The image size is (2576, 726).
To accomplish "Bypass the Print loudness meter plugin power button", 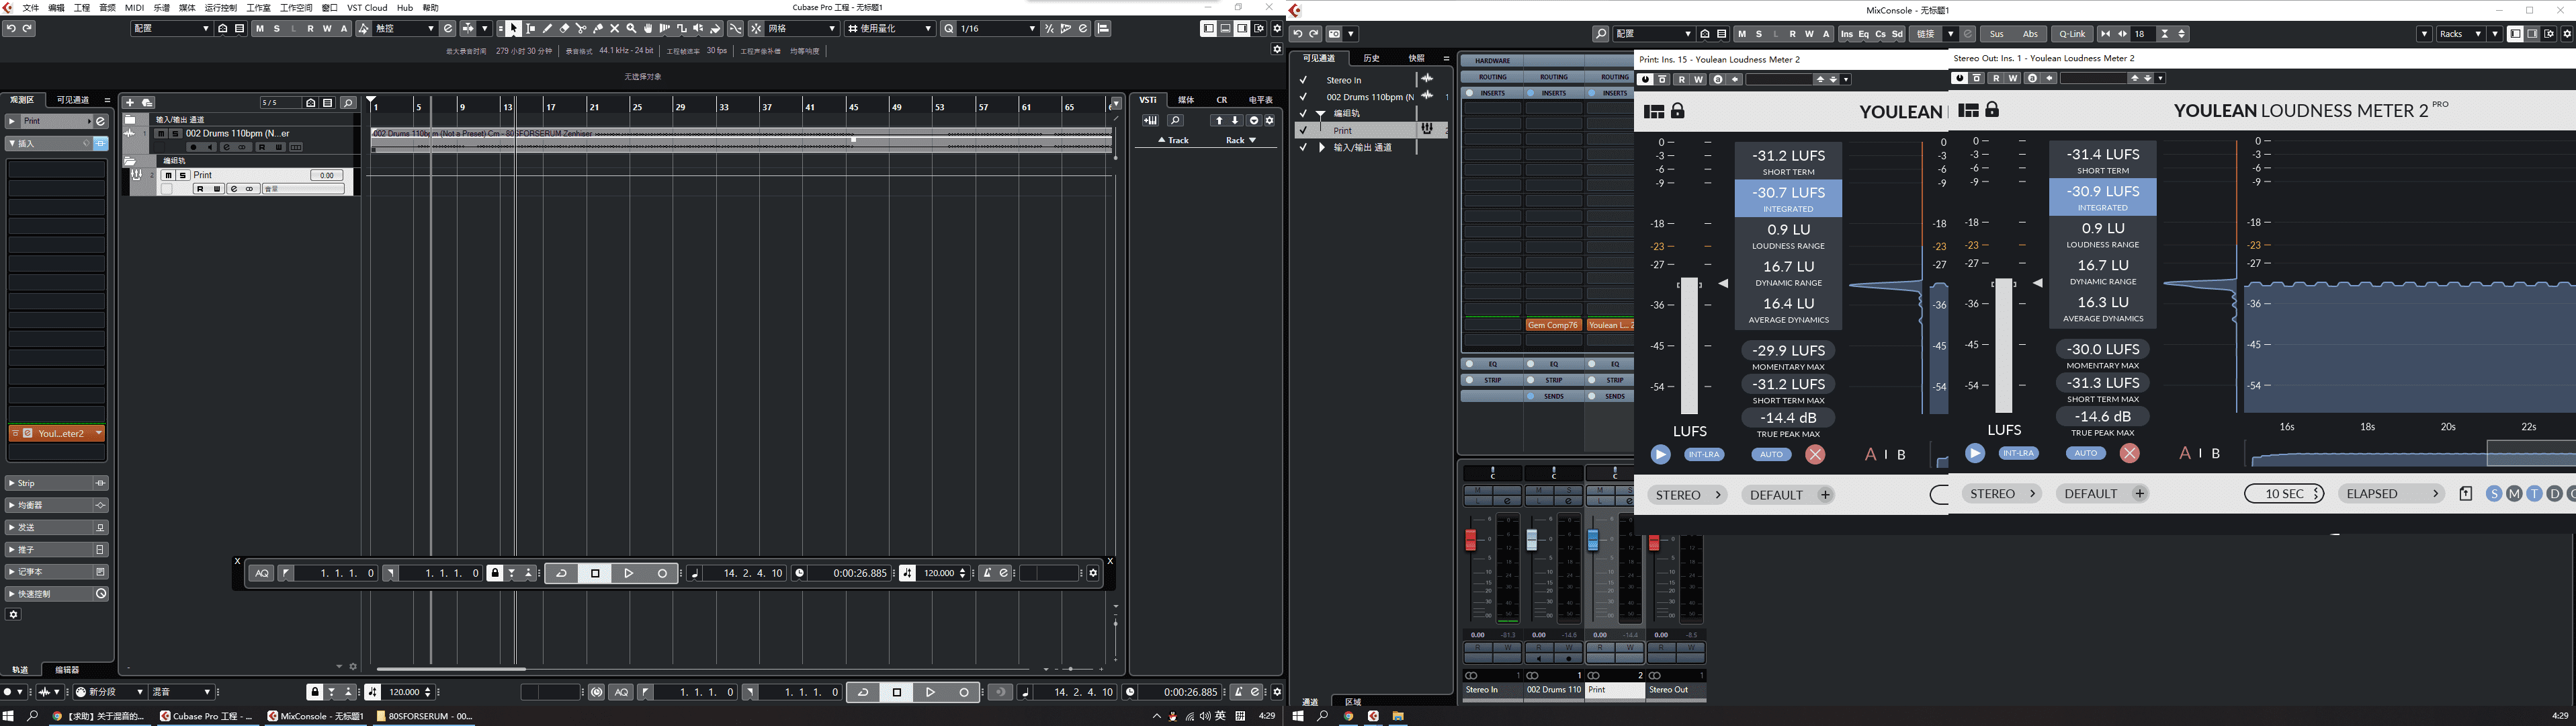I will (x=1646, y=79).
